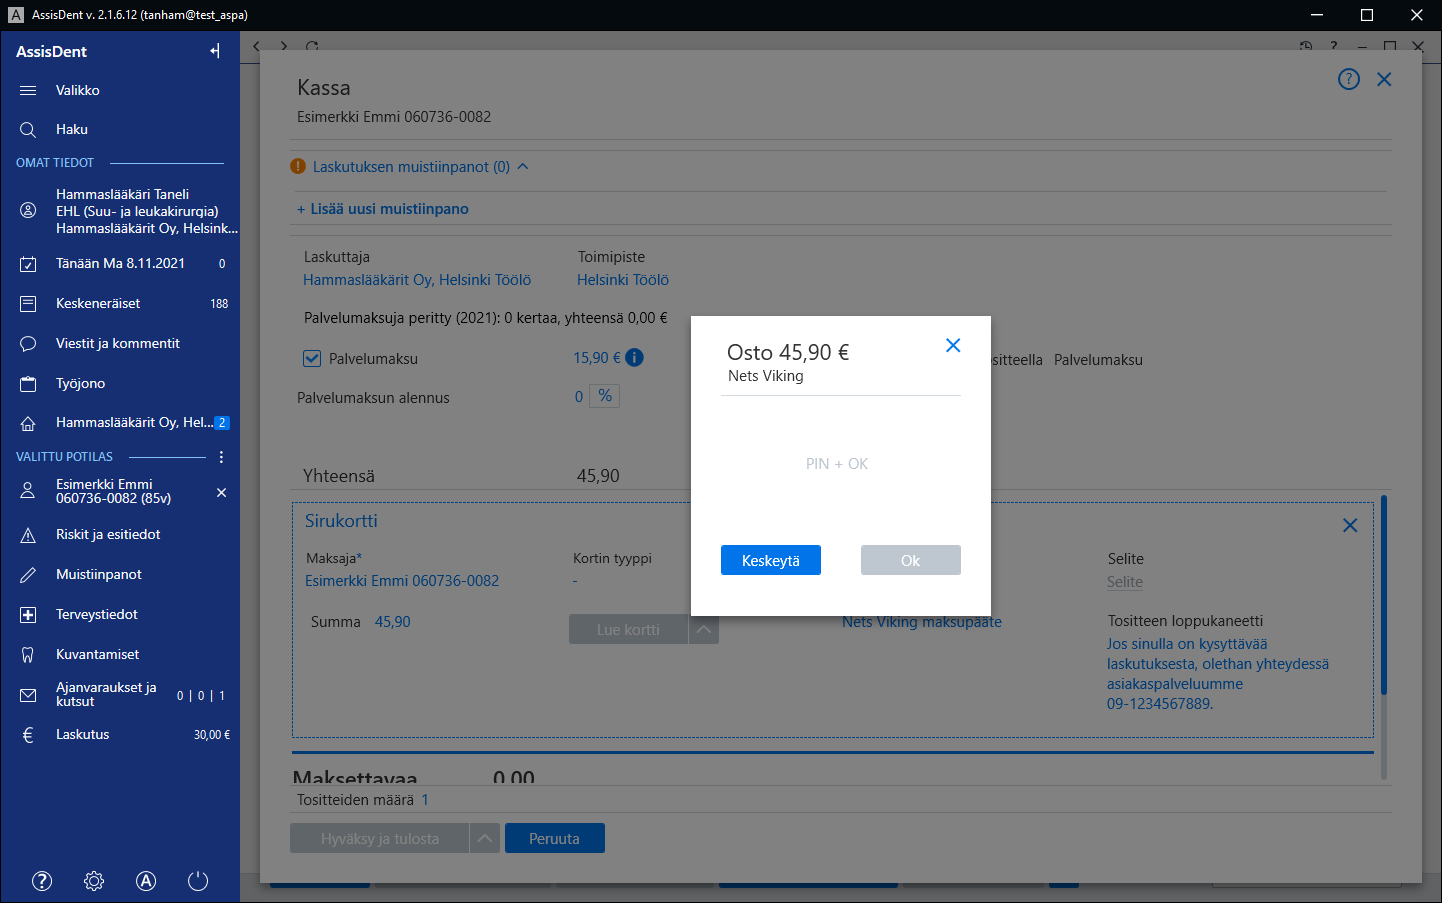This screenshot has height=903, width=1442.
Task: Toggle the Palvelumaksu checkbox
Action: (312, 359)
